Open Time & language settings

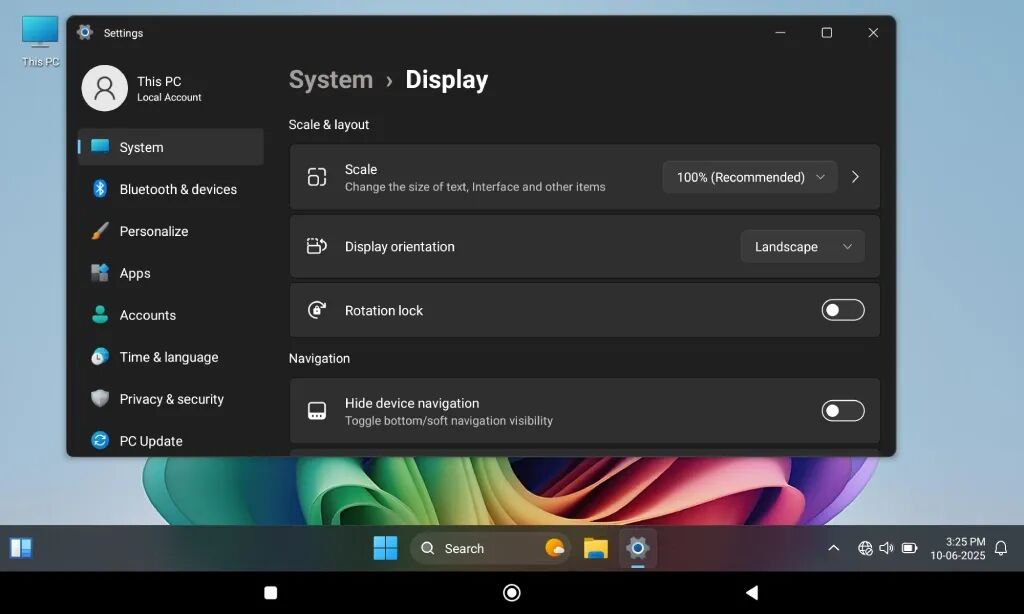click(x=170, y=357)
